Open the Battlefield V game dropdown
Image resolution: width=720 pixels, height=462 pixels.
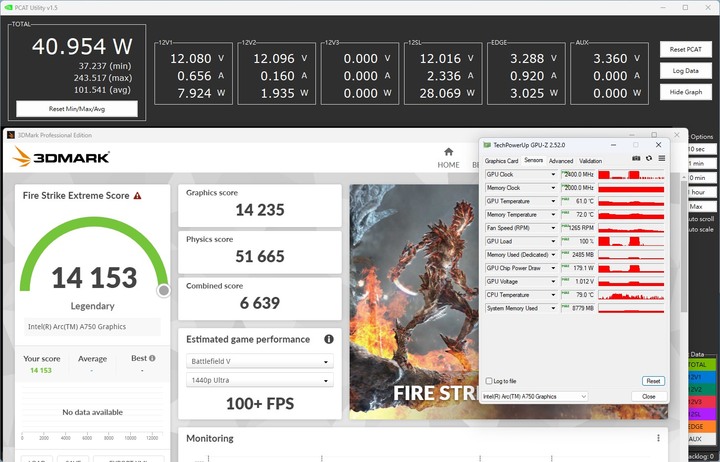260,361
